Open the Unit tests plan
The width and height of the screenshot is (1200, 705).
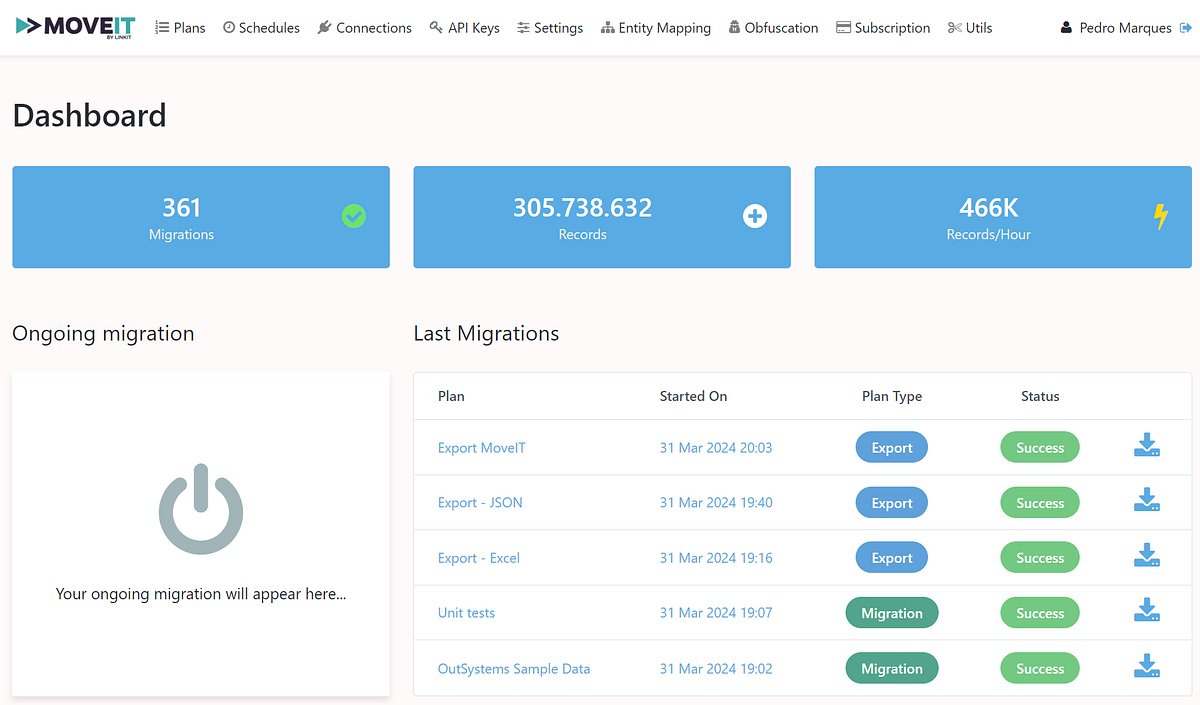point(466,613)
